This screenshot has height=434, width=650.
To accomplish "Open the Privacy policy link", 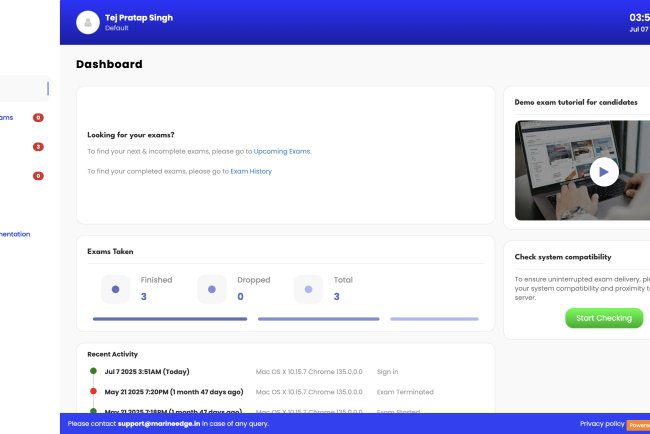I will click(x=602, y=424).
